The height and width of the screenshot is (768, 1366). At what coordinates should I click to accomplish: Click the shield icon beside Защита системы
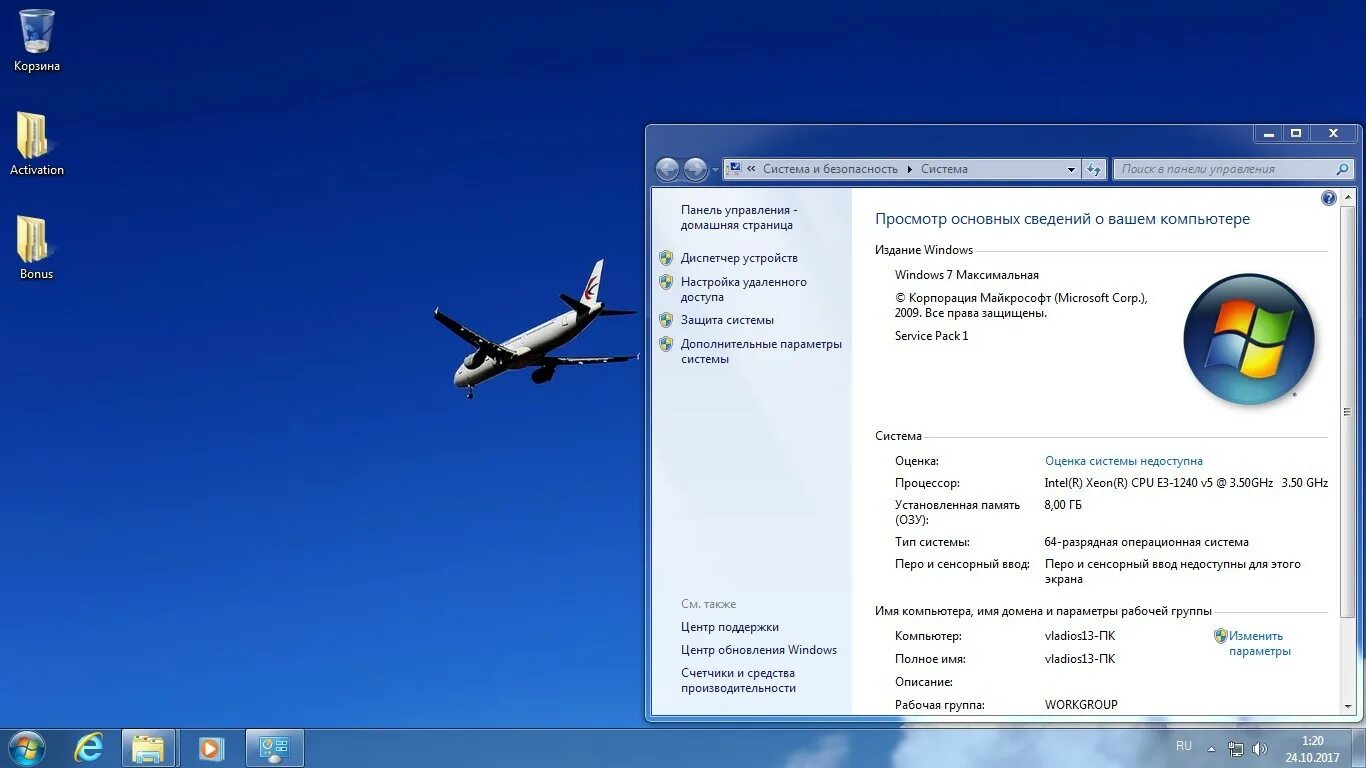(666, 320)
